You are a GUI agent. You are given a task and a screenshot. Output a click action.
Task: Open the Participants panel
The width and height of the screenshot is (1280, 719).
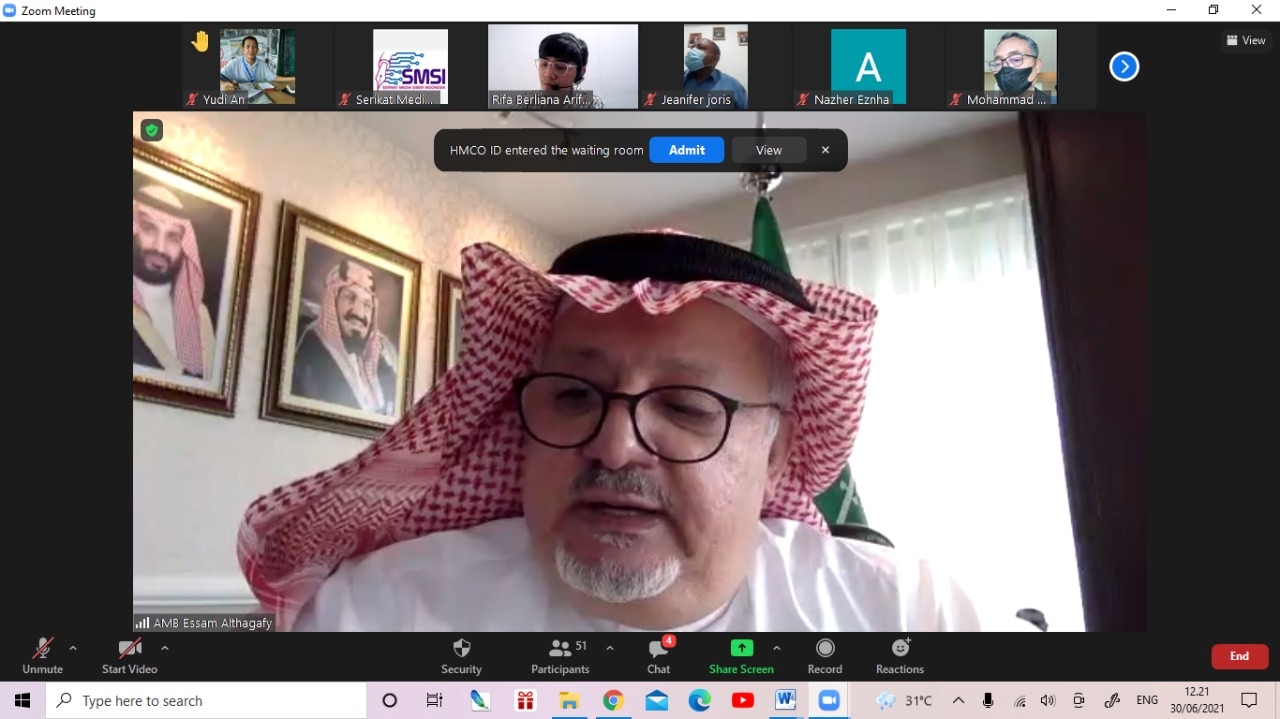(560, 656)
